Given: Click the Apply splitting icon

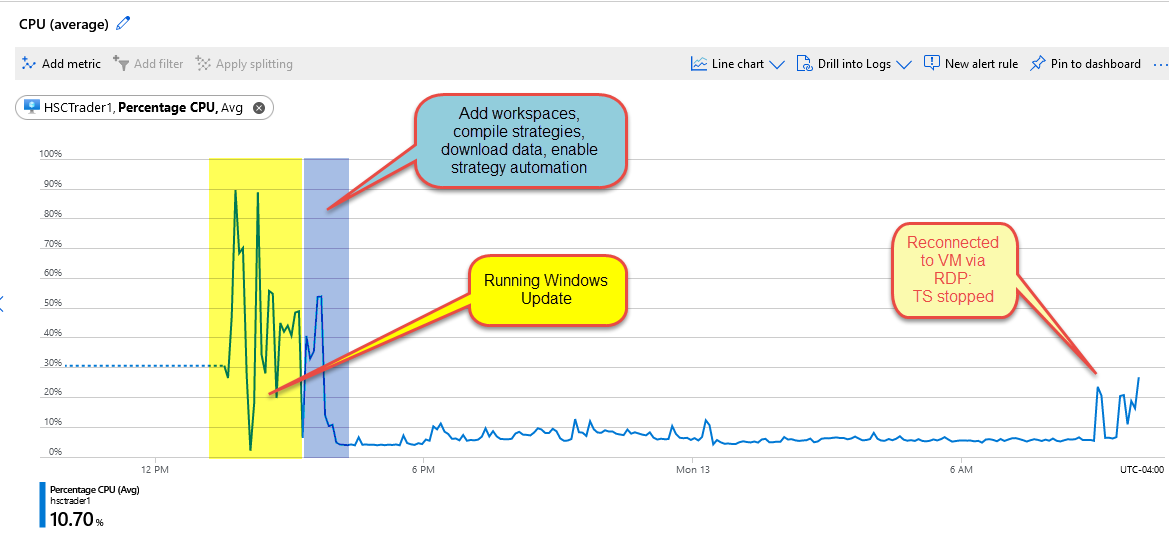Looking at the screenshot, I should [x=204, y=64].
